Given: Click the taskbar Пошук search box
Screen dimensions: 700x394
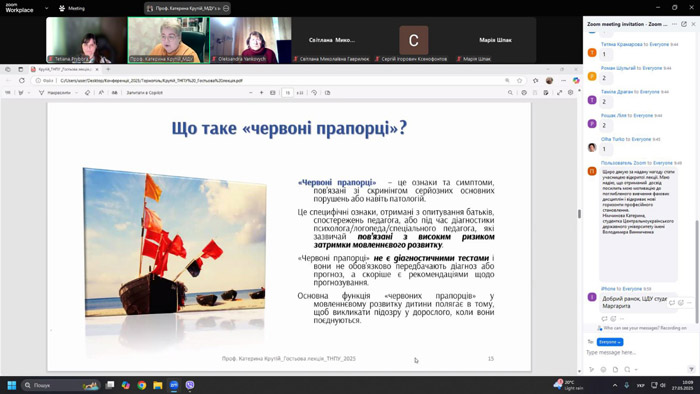Looking at the screenshot, I should [x=61, y=385].
